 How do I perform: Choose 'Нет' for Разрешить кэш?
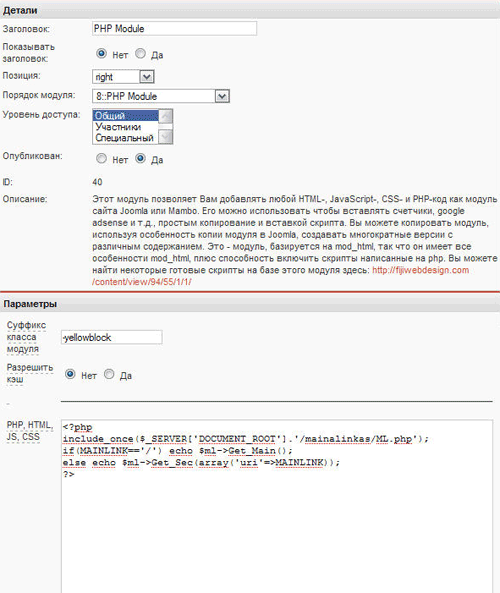pyautogui.click(x=70, y=374)
